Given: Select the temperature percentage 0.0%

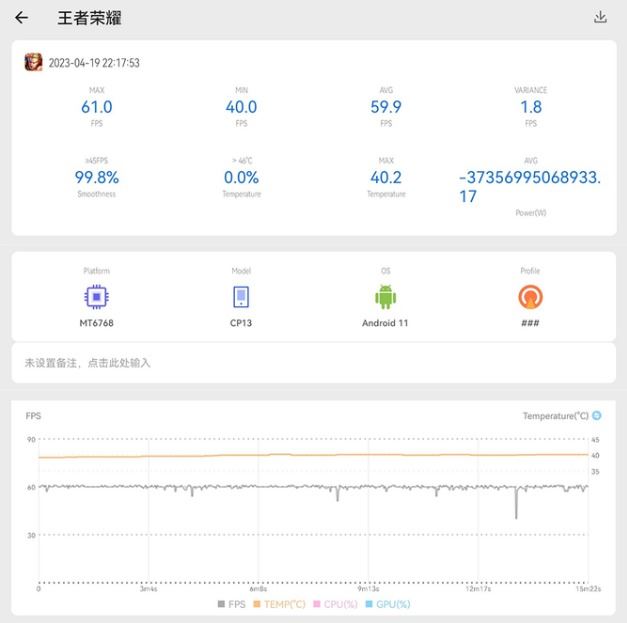Looking at the screenshot, I should [x=241, y=177].
